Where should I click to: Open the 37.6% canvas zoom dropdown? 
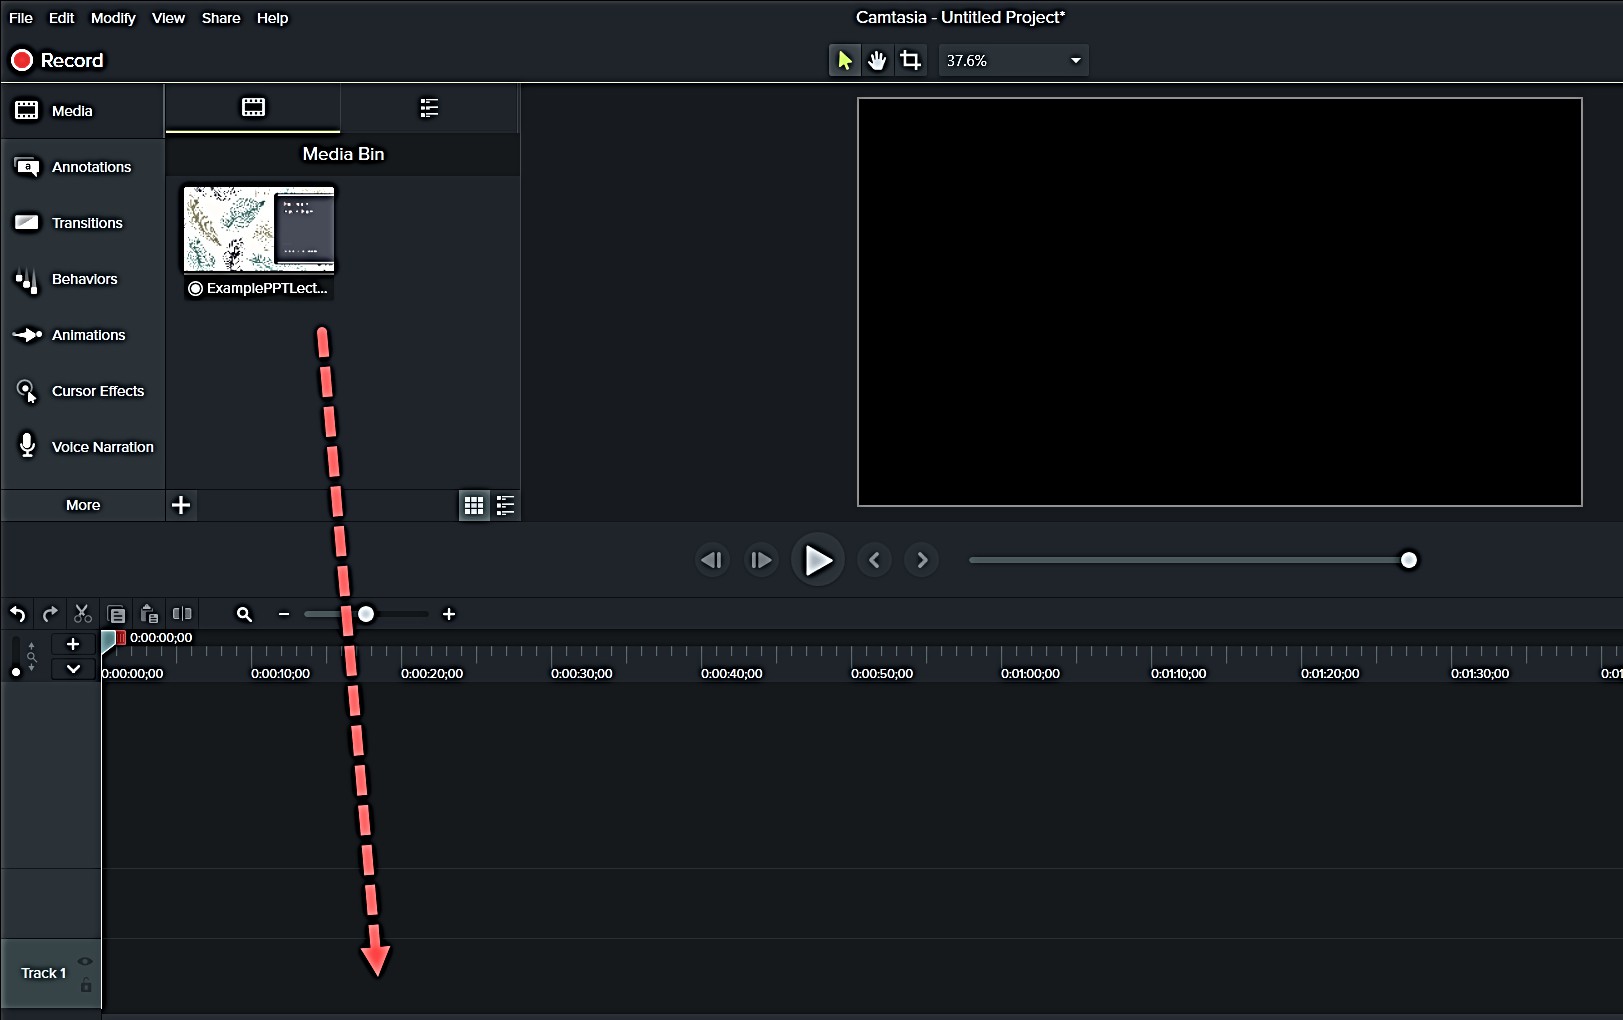point(1013,60)
